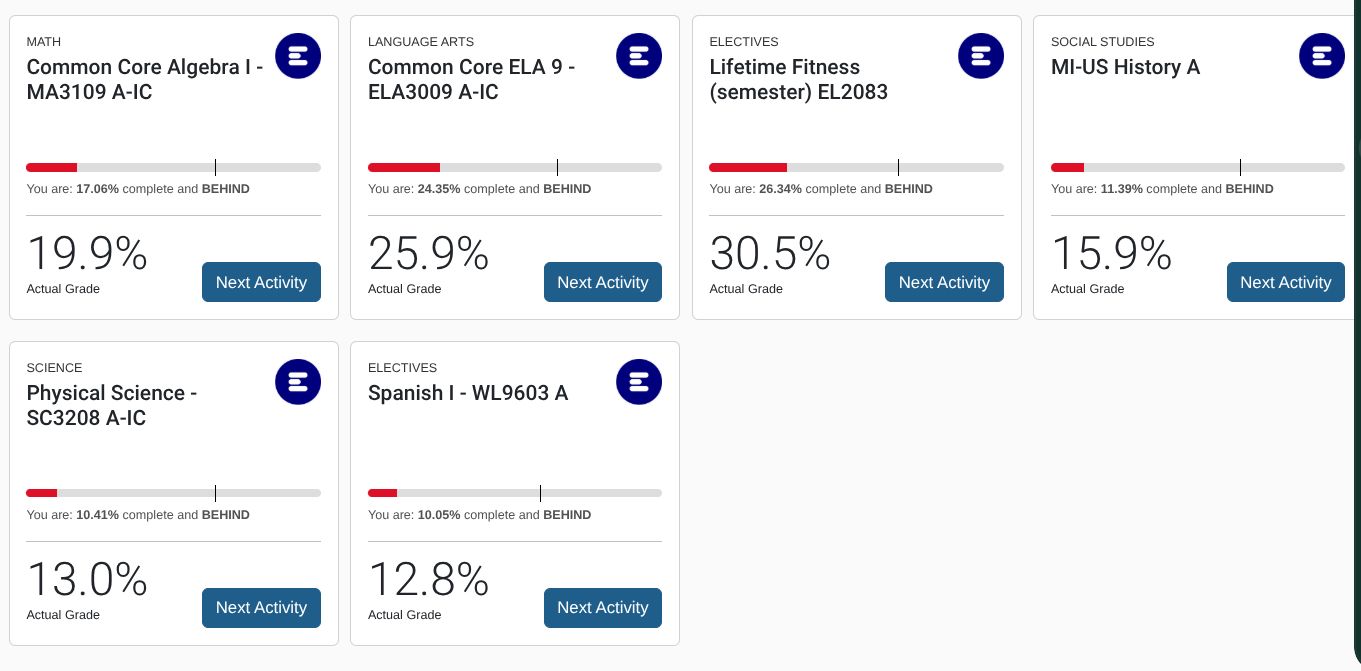This screenshot has width=1361, height=671.
Task: Click the Physical Science course logo icon
Action: point(298,382)
